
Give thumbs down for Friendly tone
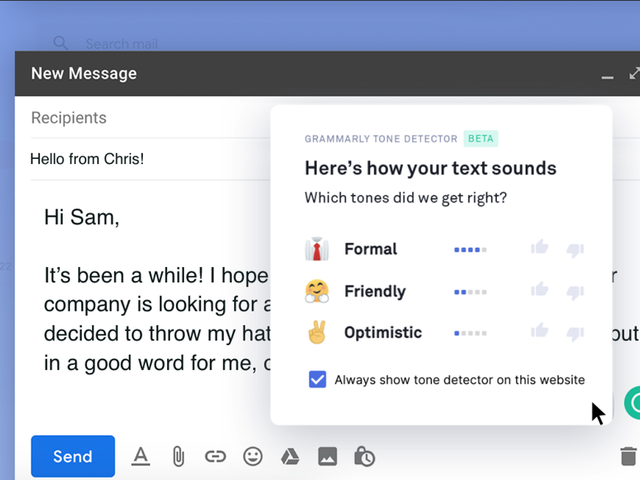(575, 292)
